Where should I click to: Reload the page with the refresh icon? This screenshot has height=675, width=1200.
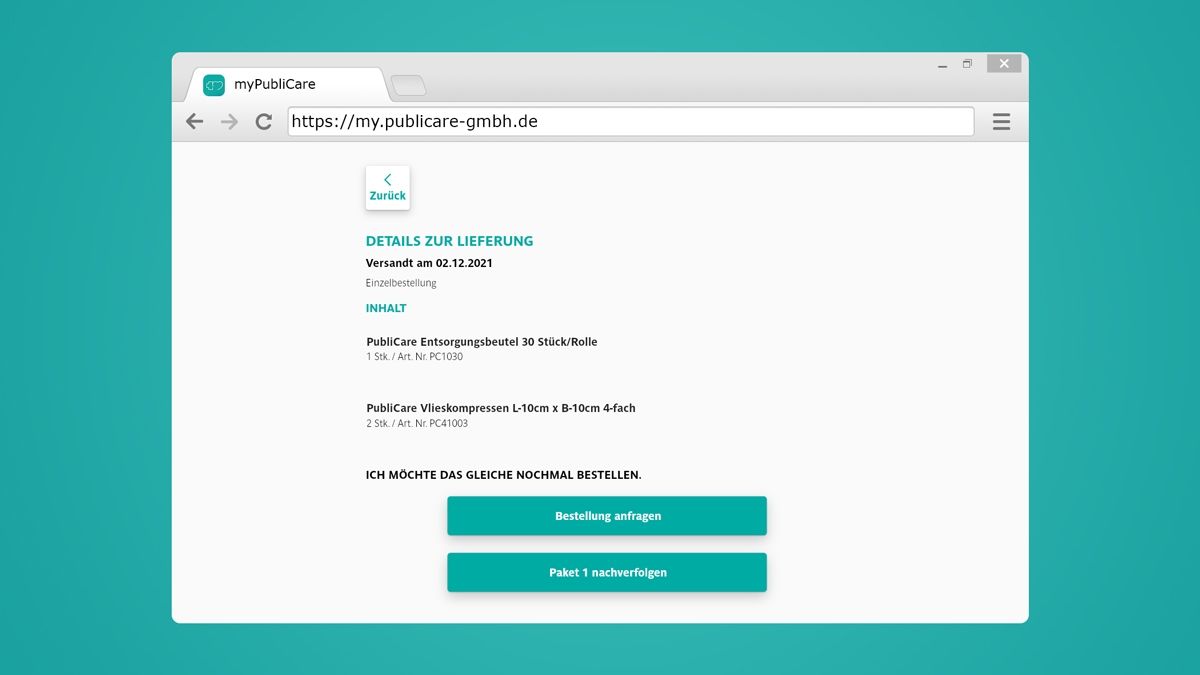tap(264, 122)
